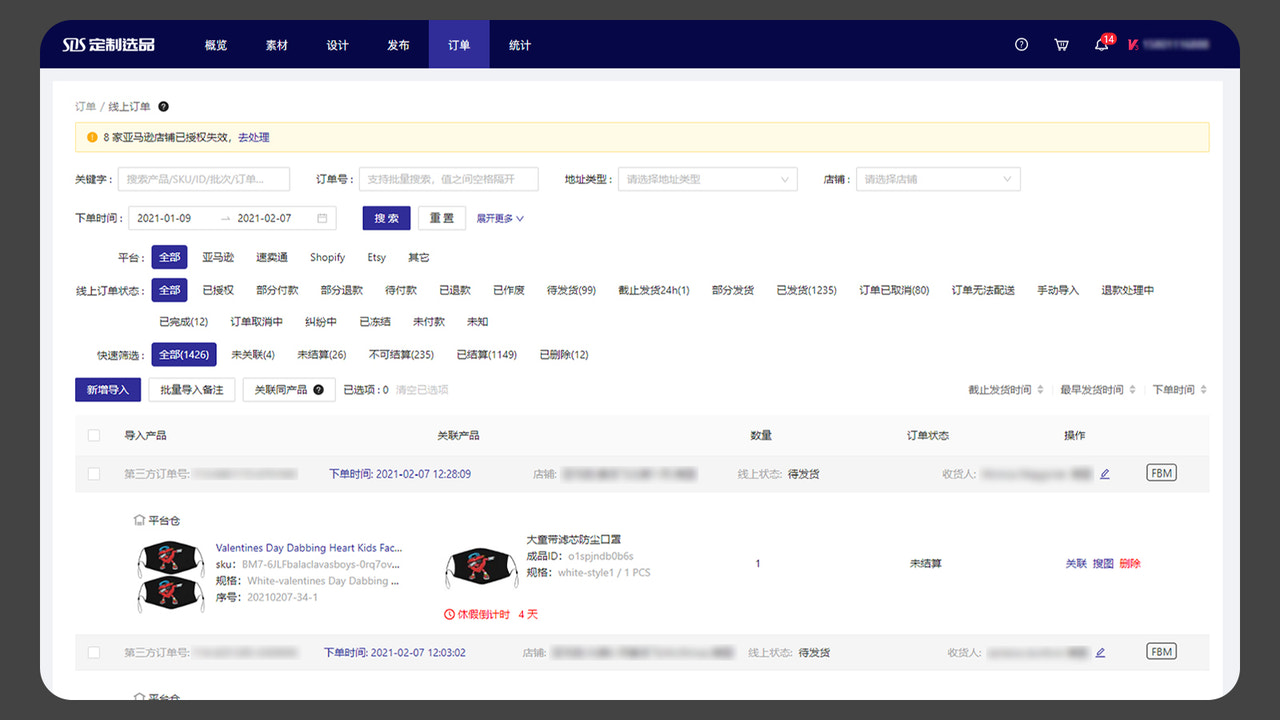Switch to the 统计 navigation tab
Image resolution: width=1280 pixels, height=720 pixels.
coord(519,44)
